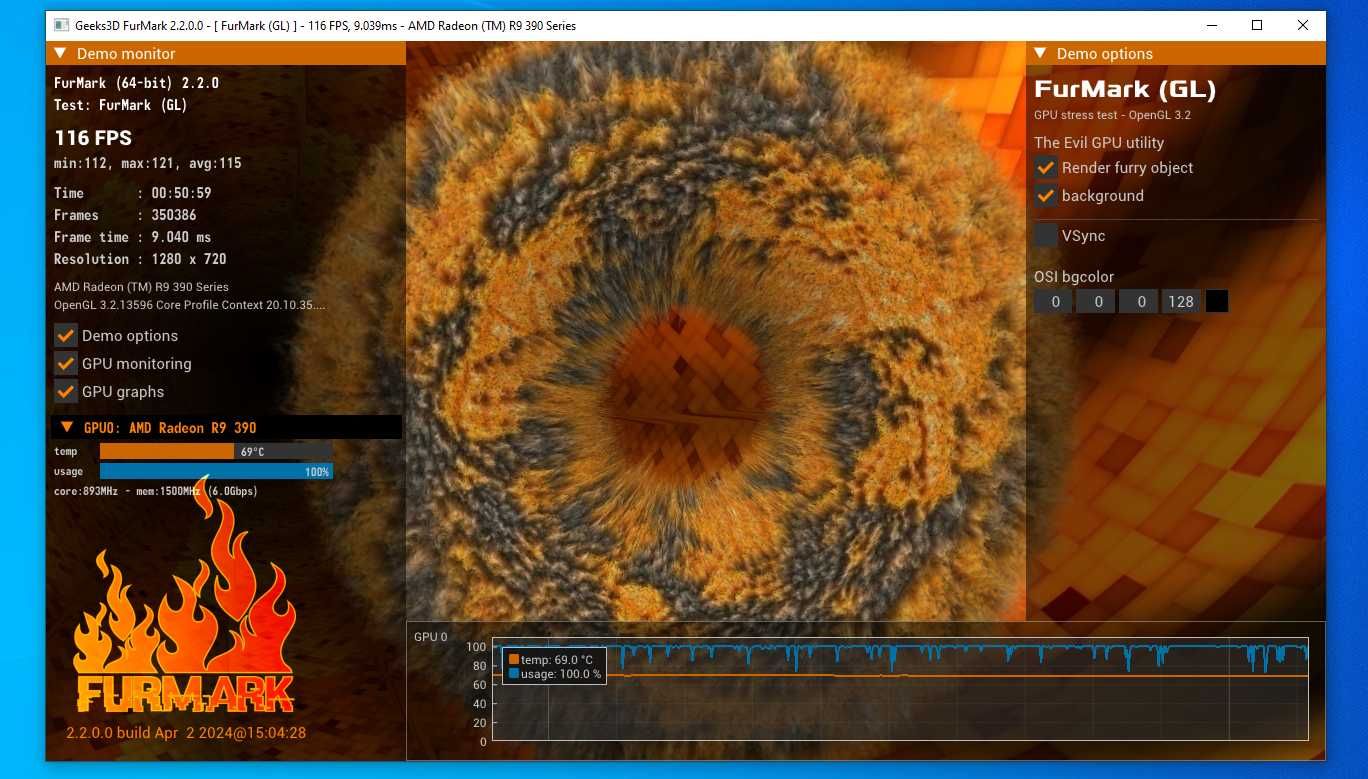Click the Time 00:50:59 row
Viewport: 1368px width, 779px height.
tap(133, 193)
